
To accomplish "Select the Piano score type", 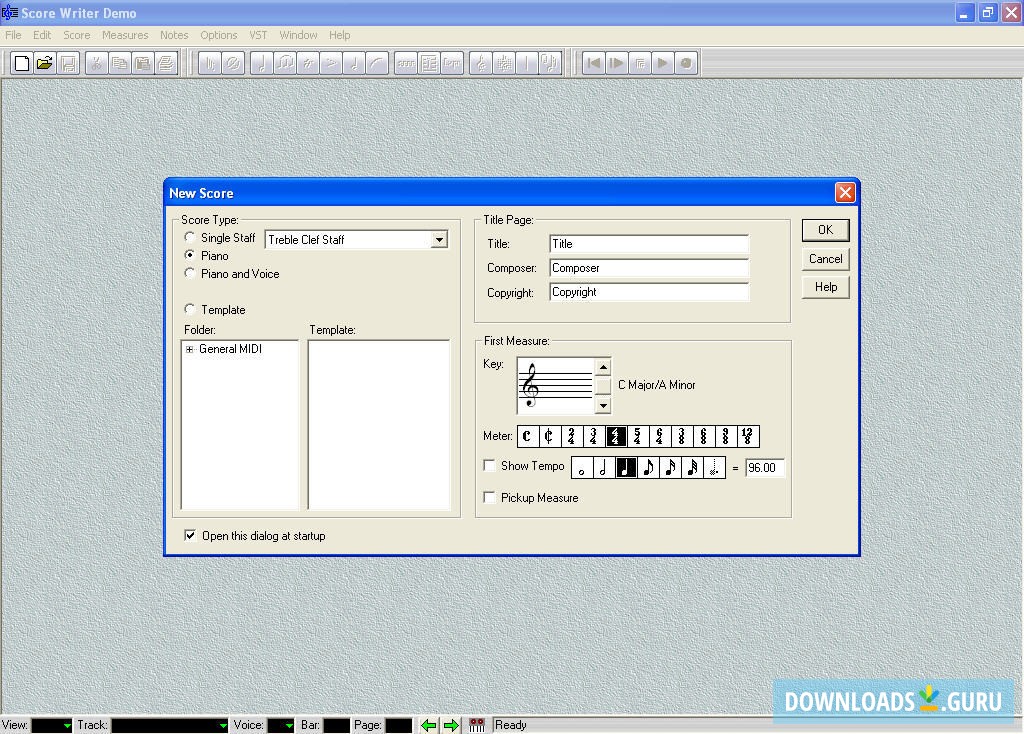I will pos(189,255).
